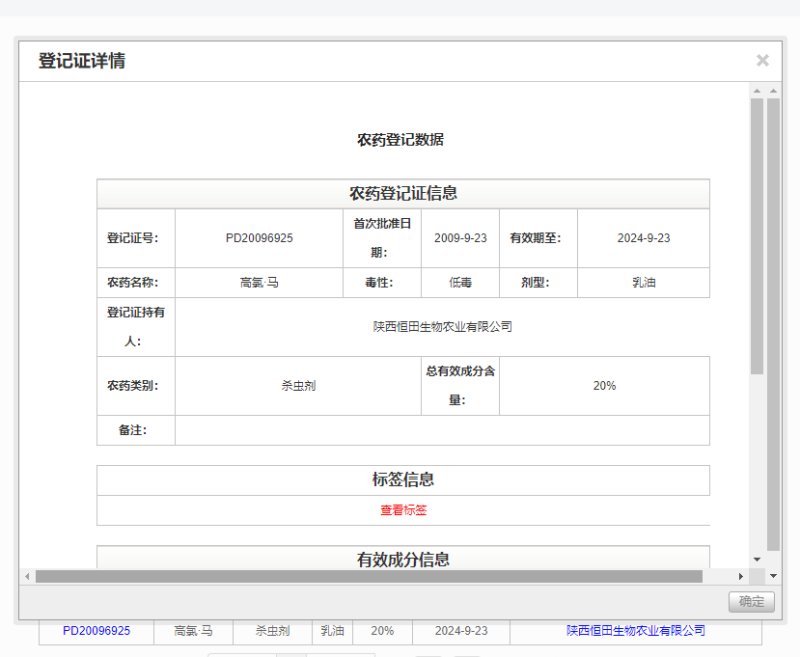Click the 杀虫剂 cell in the background row
The image size is (800, 657).
click(272, 631)
